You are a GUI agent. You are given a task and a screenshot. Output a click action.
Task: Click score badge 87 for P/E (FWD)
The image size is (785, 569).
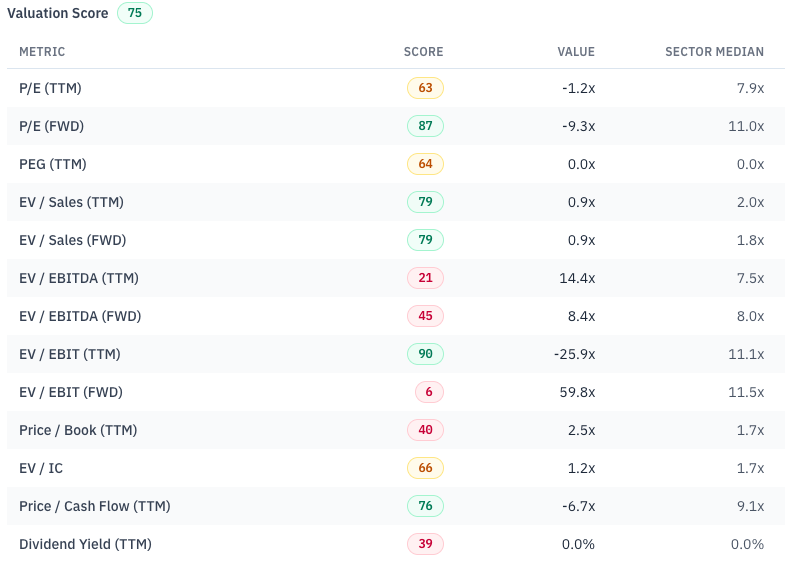425,126
